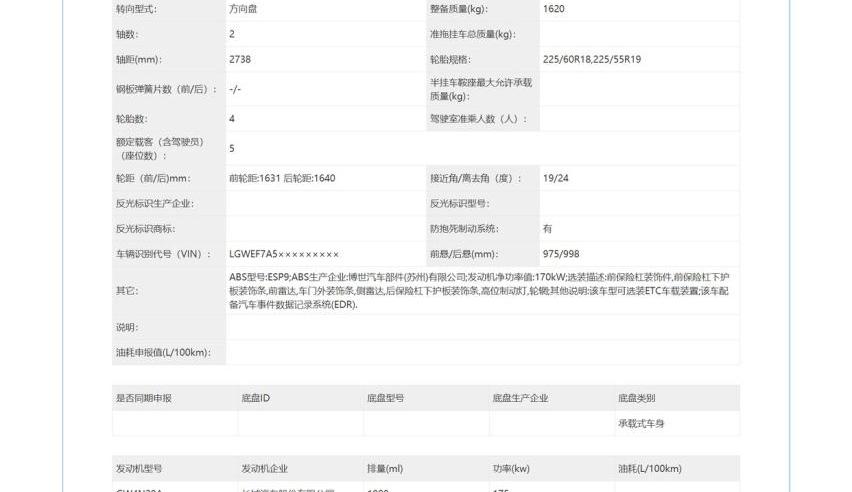
Task: Click the '轮胎规格:' label
Action: tap(450, 60)
